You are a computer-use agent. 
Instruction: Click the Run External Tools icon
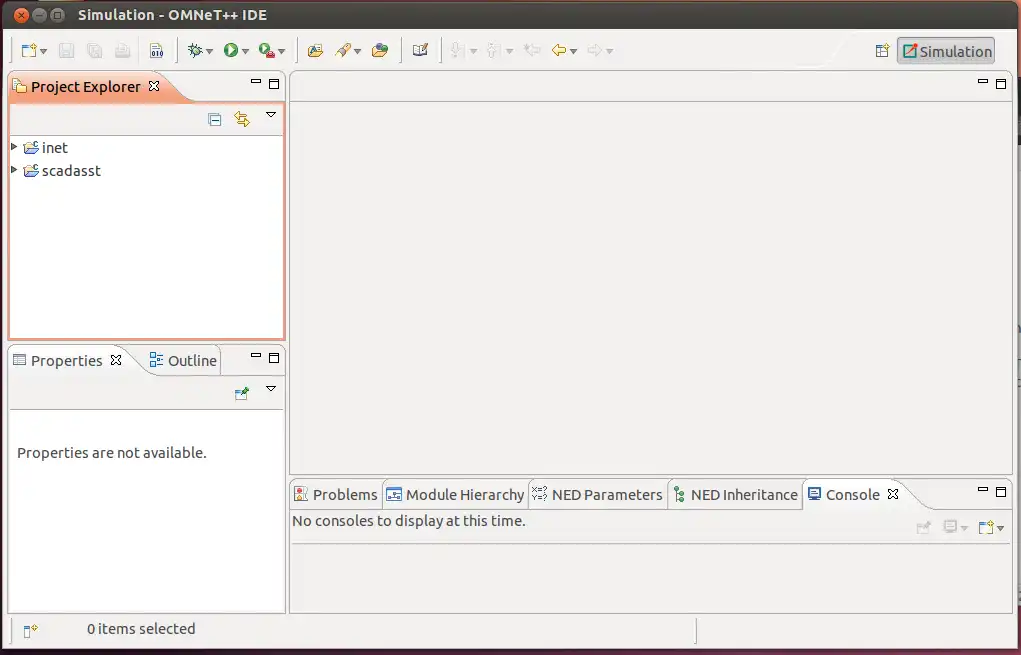(266, 50)
